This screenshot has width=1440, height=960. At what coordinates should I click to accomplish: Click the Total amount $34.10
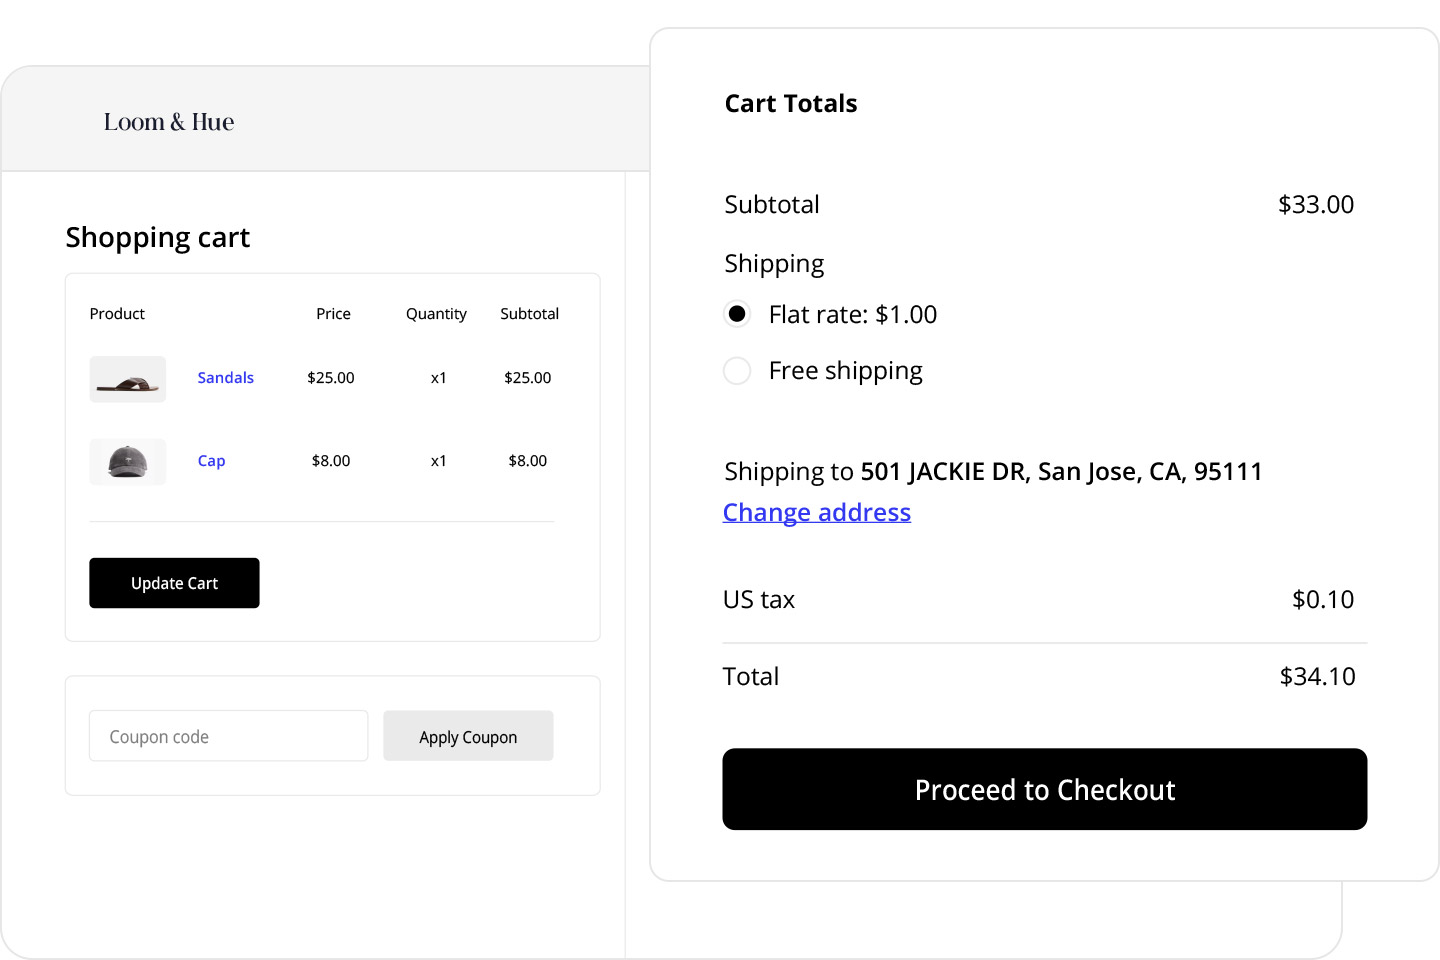click(x=1317, y=676)
